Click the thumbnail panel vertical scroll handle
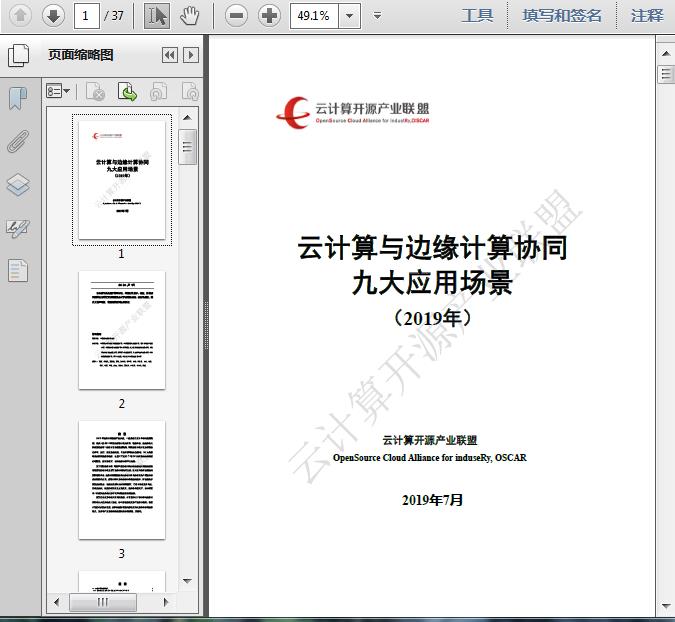Image resolution: width=675 pixels, height=622 pixels. pos(187,147)
